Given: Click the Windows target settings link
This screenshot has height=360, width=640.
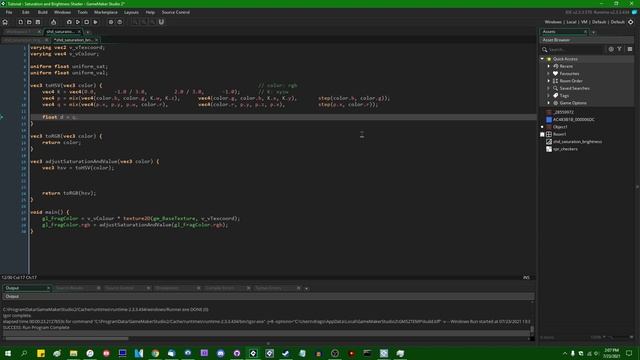Looking at the screenshot, I should (553, 22).
